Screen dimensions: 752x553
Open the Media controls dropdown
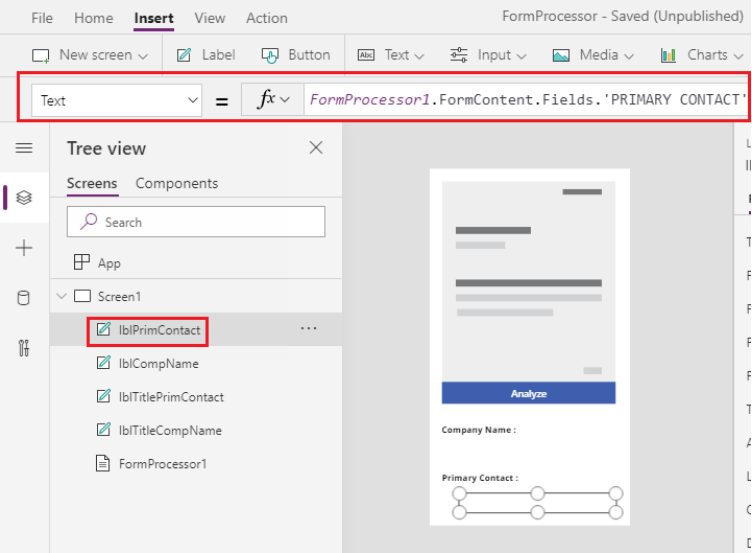(593, 55)
